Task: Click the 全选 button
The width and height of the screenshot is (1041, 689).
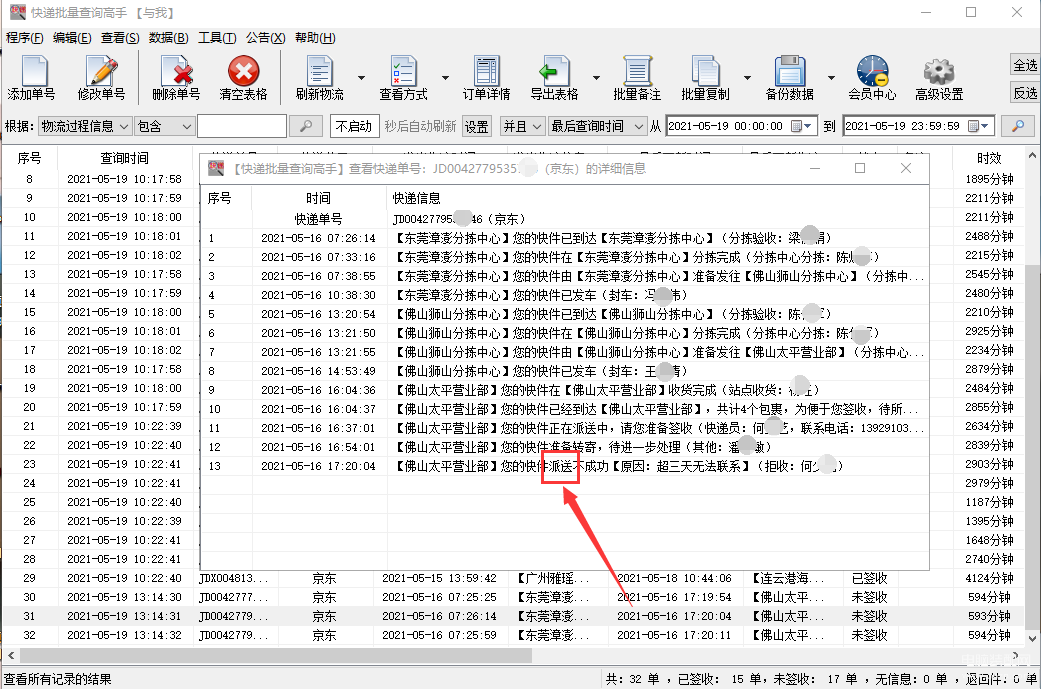Action: click(x=1025, y=65)
